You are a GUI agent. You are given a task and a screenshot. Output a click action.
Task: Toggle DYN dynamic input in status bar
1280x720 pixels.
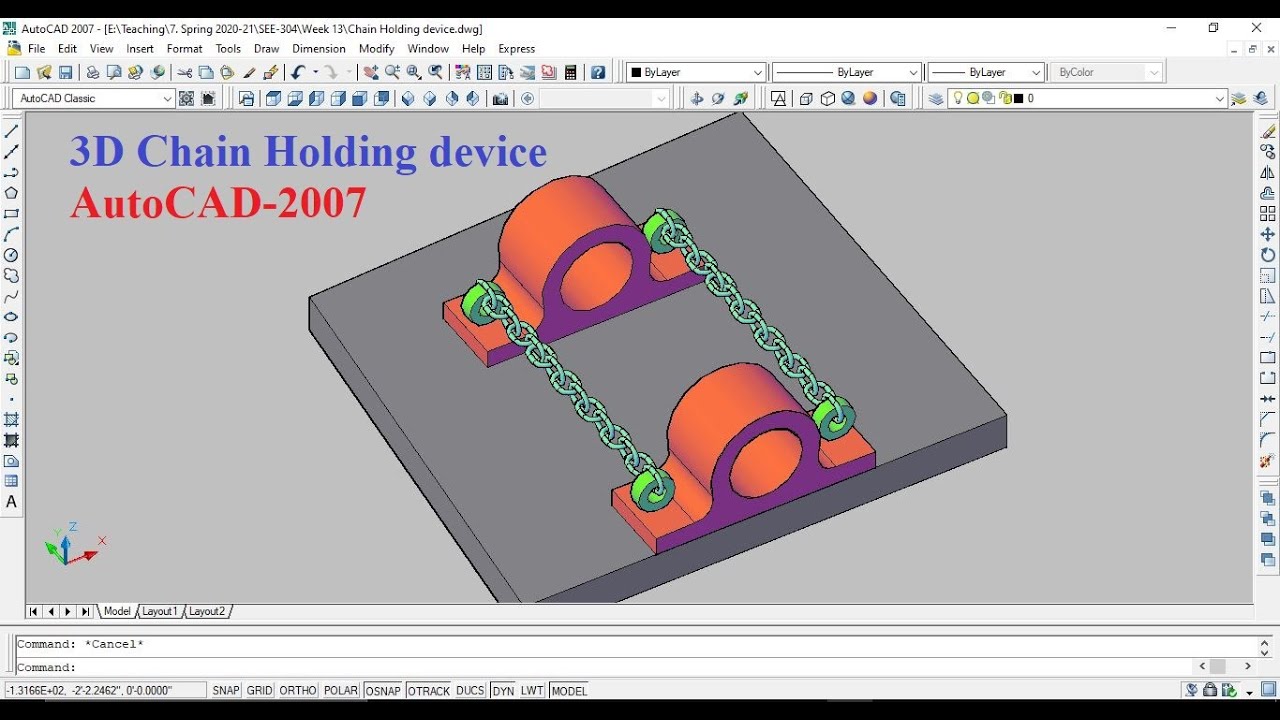(x=504, y=691)
